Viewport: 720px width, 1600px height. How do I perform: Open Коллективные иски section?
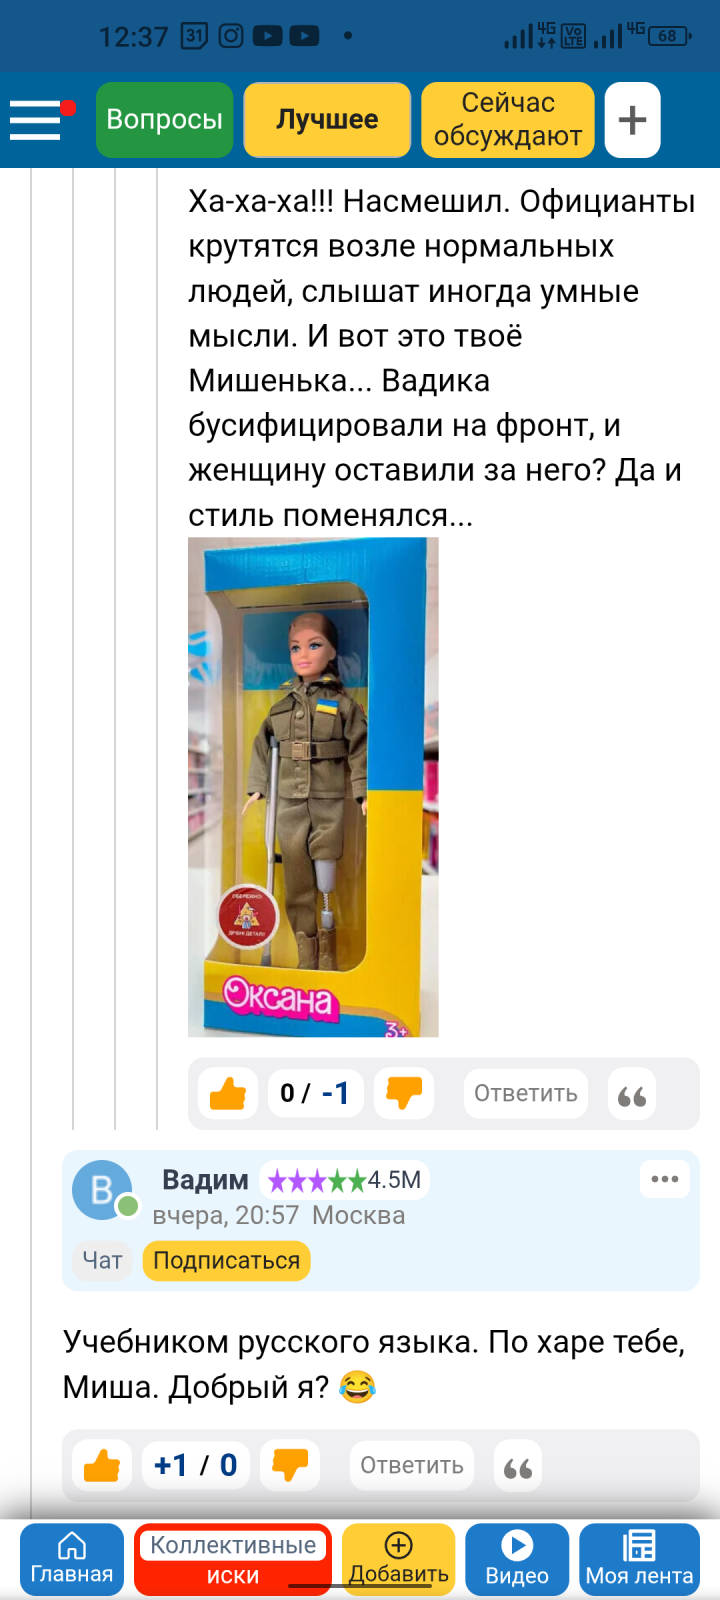(x=233, y=1559)
